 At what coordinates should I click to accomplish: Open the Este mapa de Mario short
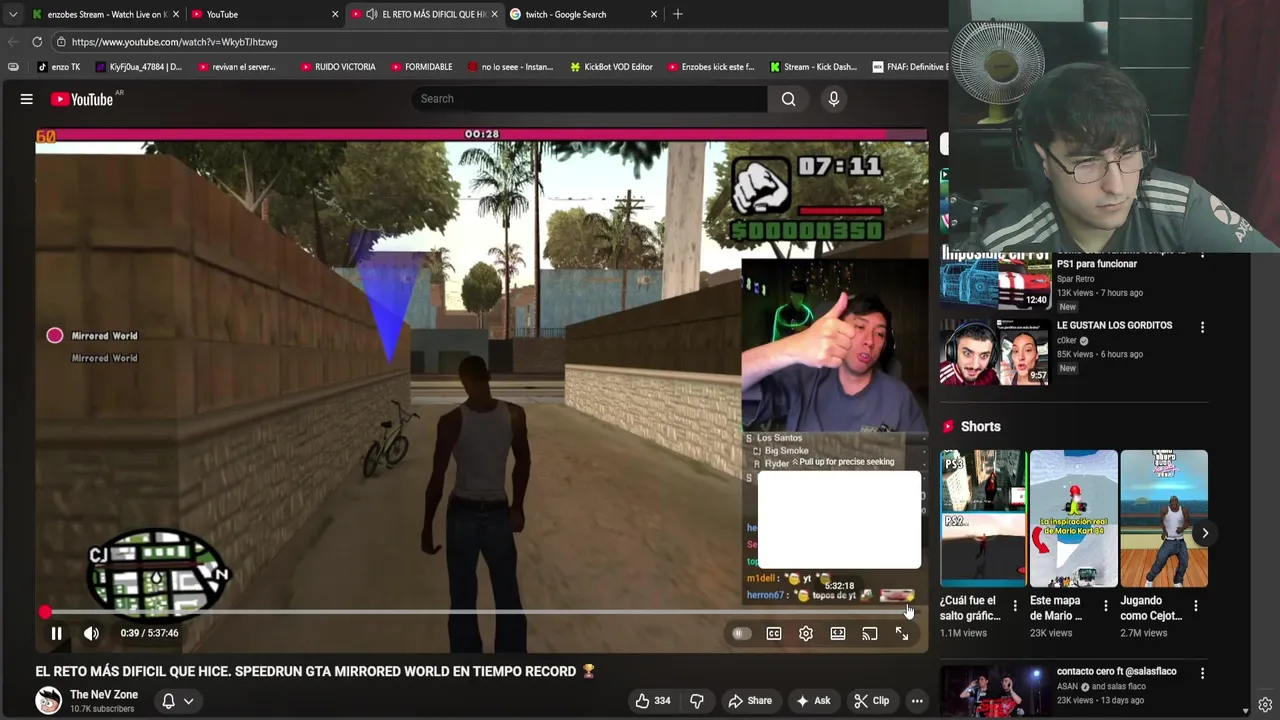(1074, 518)
